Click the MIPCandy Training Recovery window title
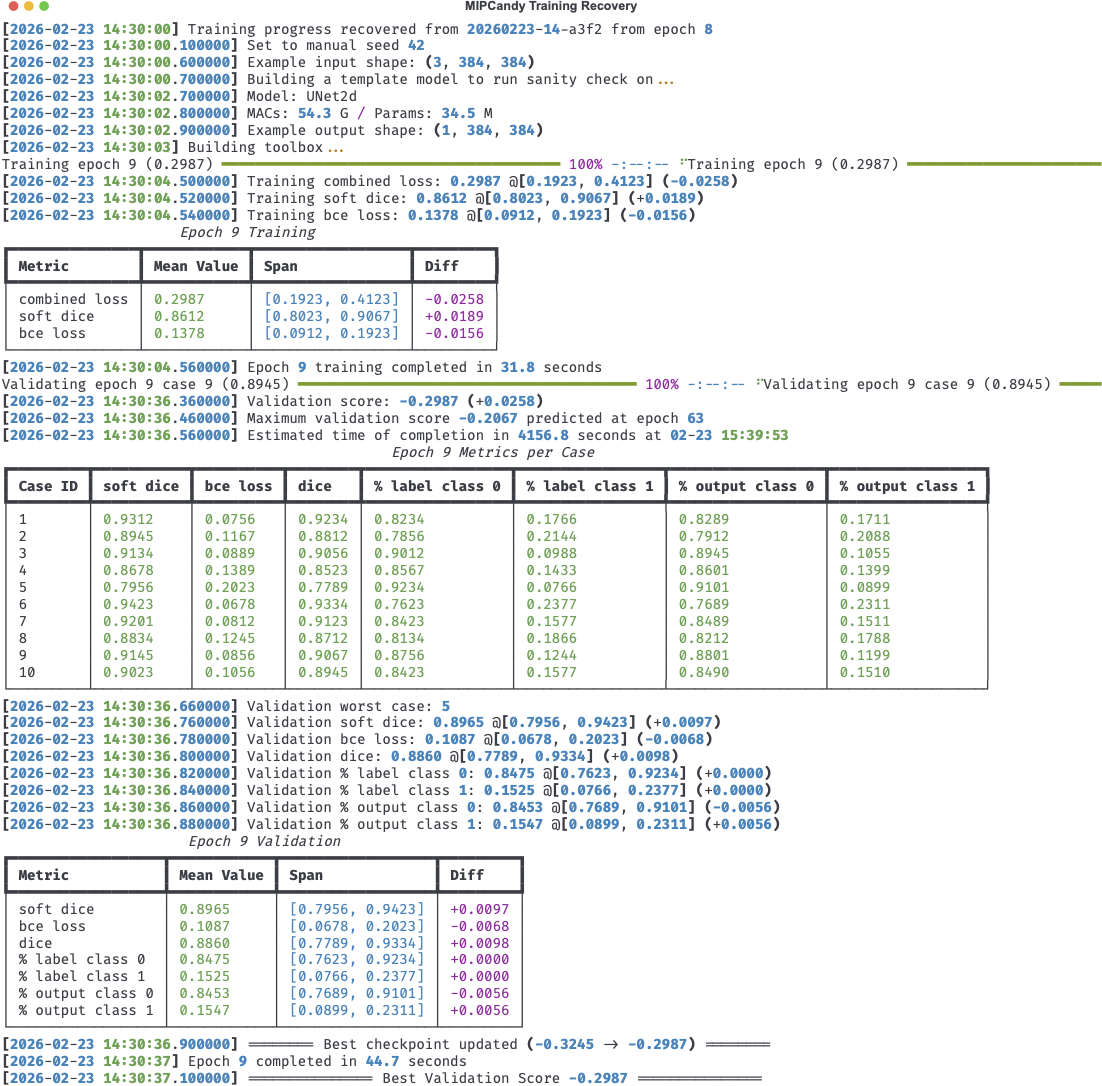 tap(551, 6)
